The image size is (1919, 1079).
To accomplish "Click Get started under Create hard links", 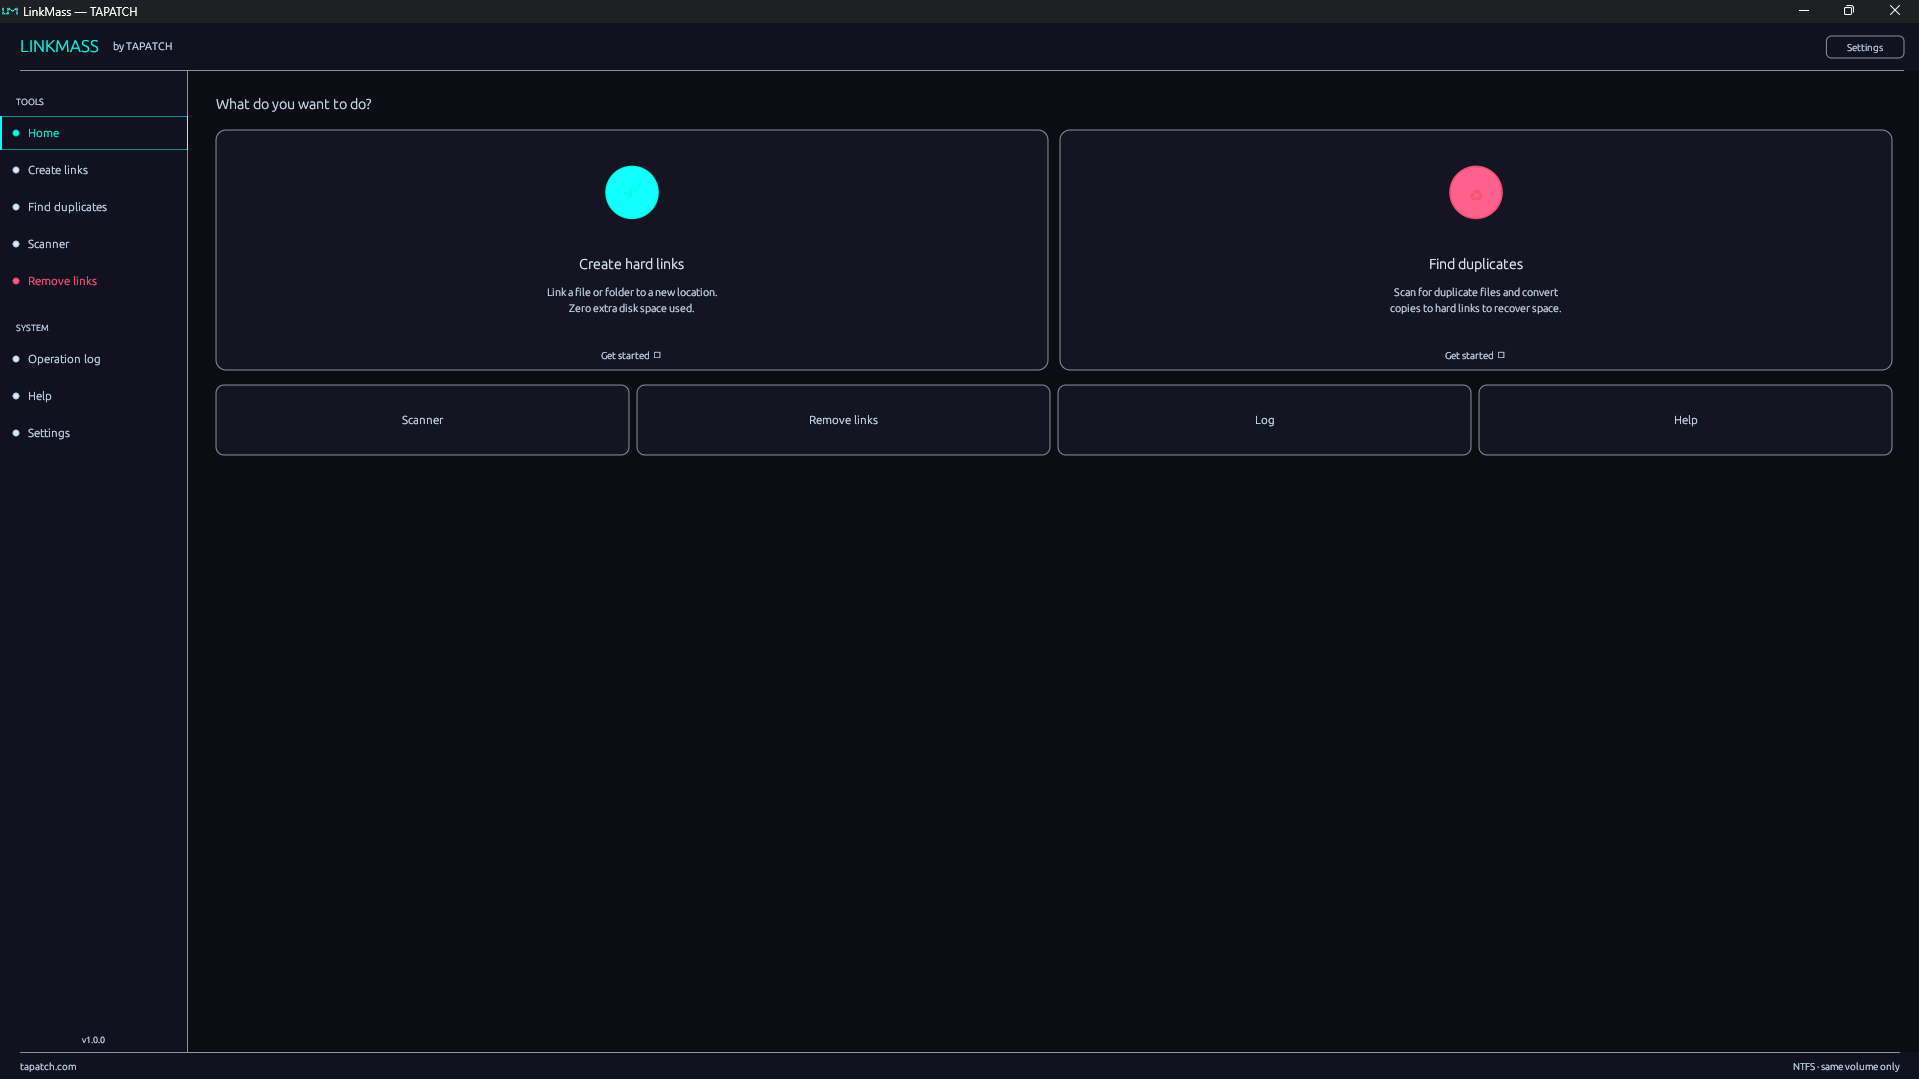I will (x=631, y=355).
